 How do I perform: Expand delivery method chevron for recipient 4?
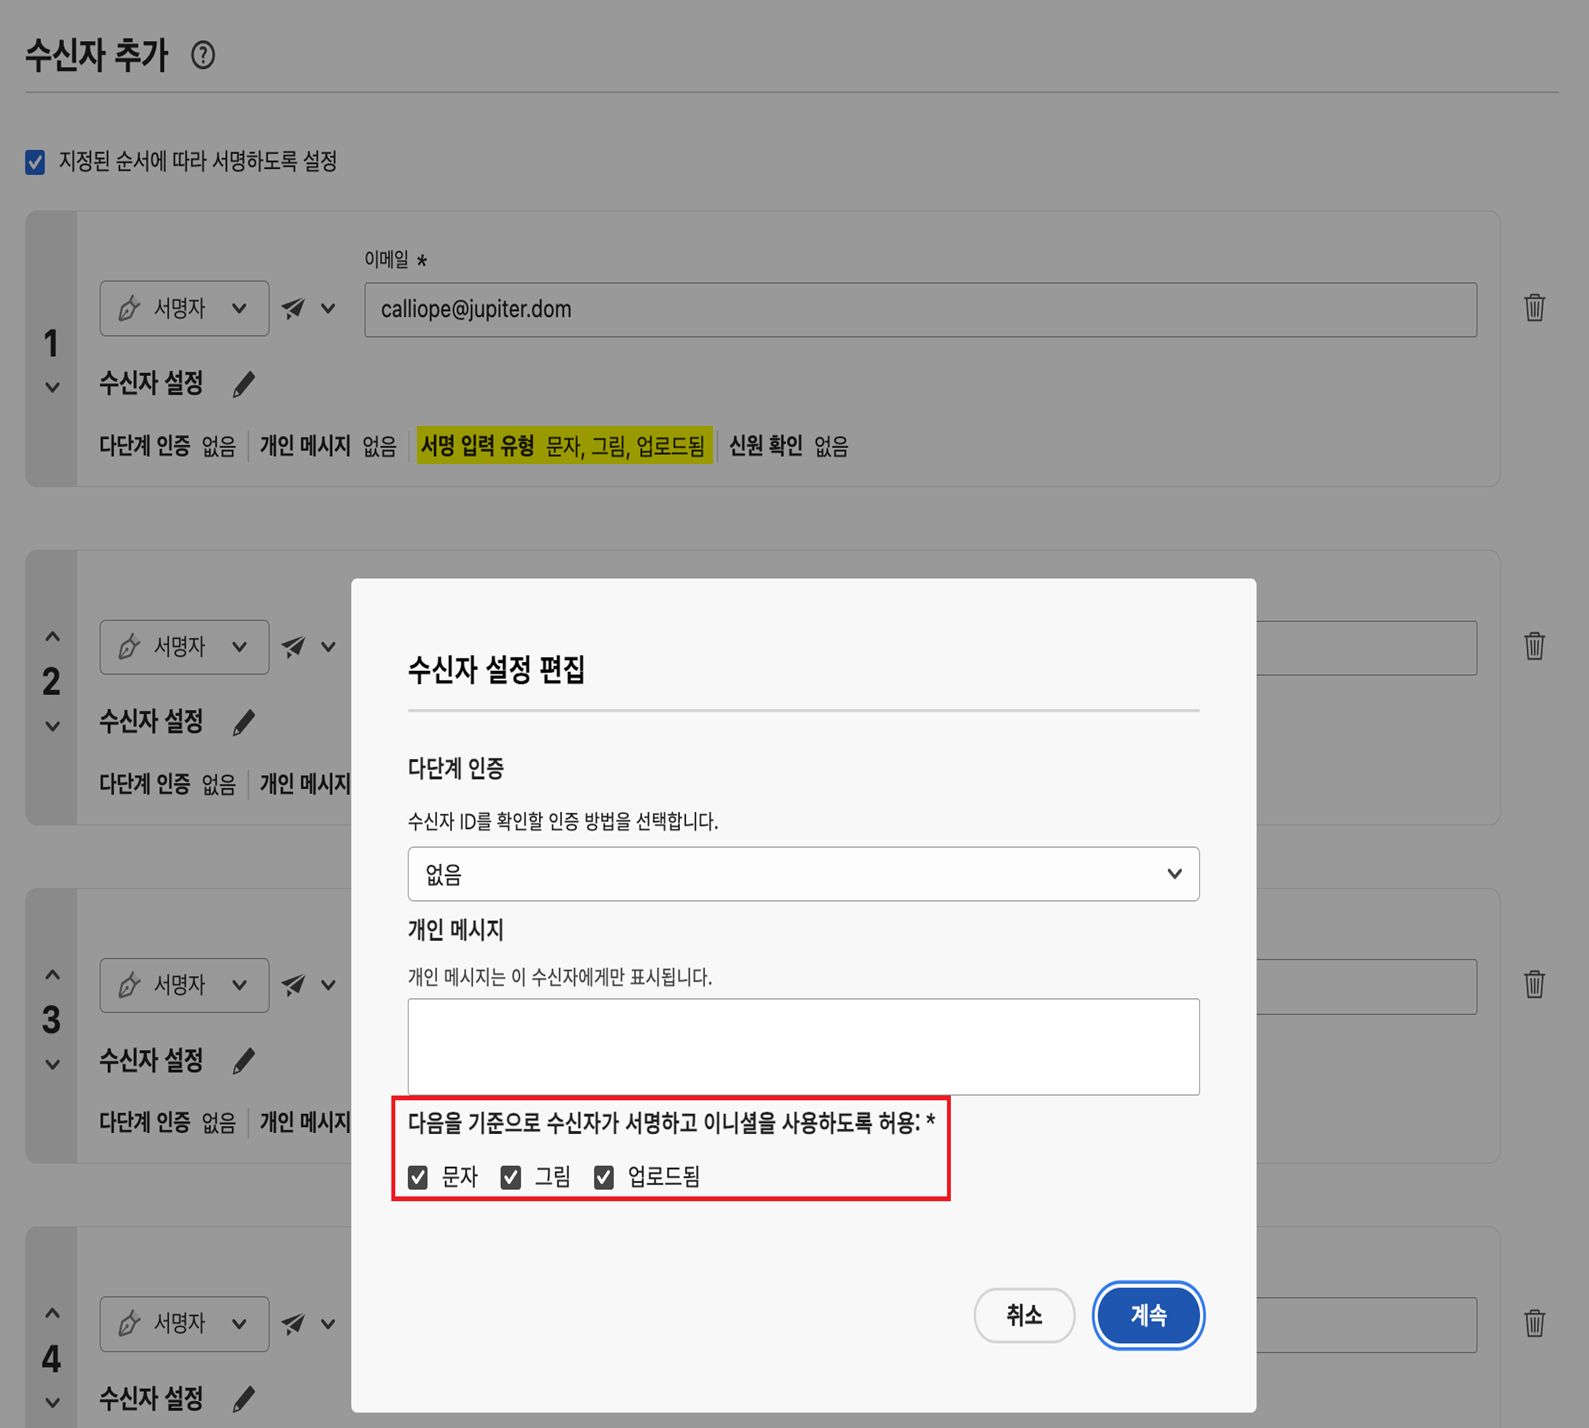coord(328,1324)
